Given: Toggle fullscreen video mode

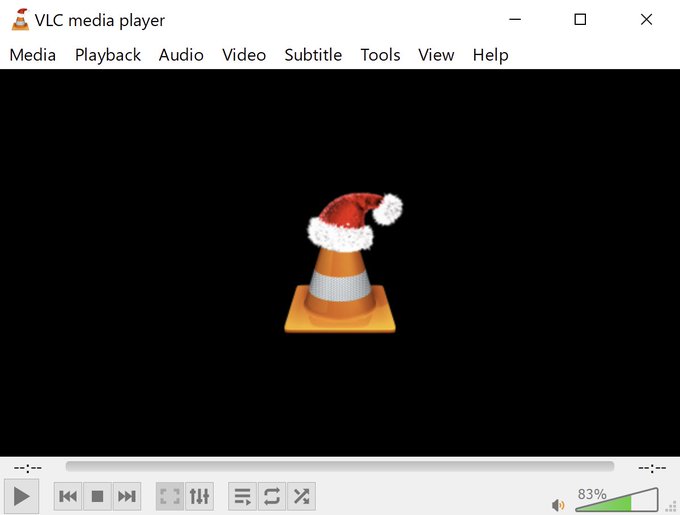Looking at the screenshot, I should coord(170,496).
